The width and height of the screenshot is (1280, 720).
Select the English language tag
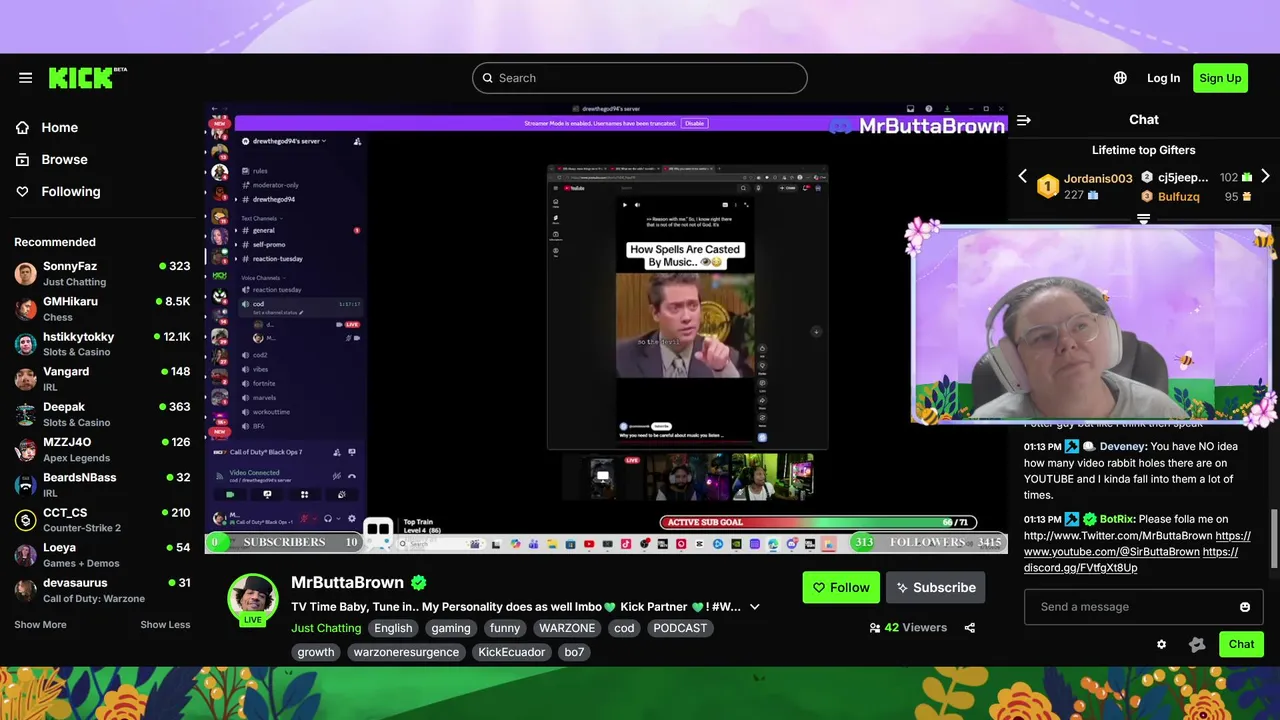click(x=393, y=628)
